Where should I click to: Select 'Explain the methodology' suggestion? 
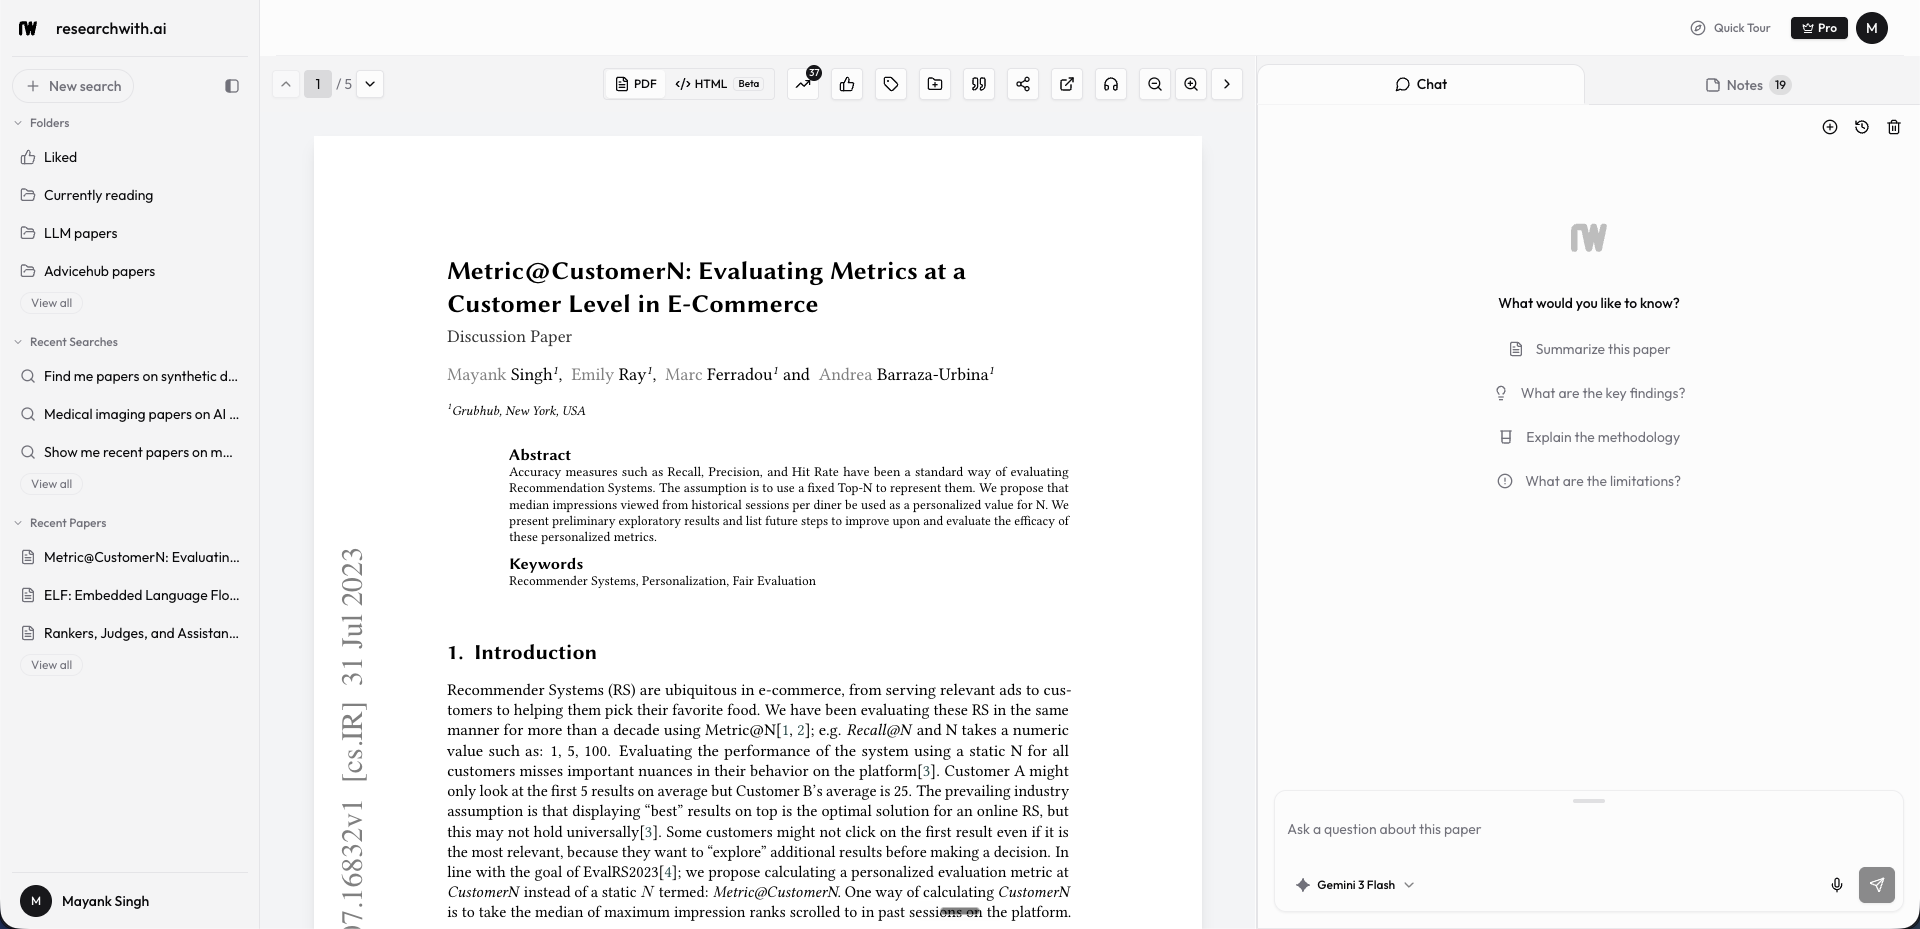point(1589,437)
